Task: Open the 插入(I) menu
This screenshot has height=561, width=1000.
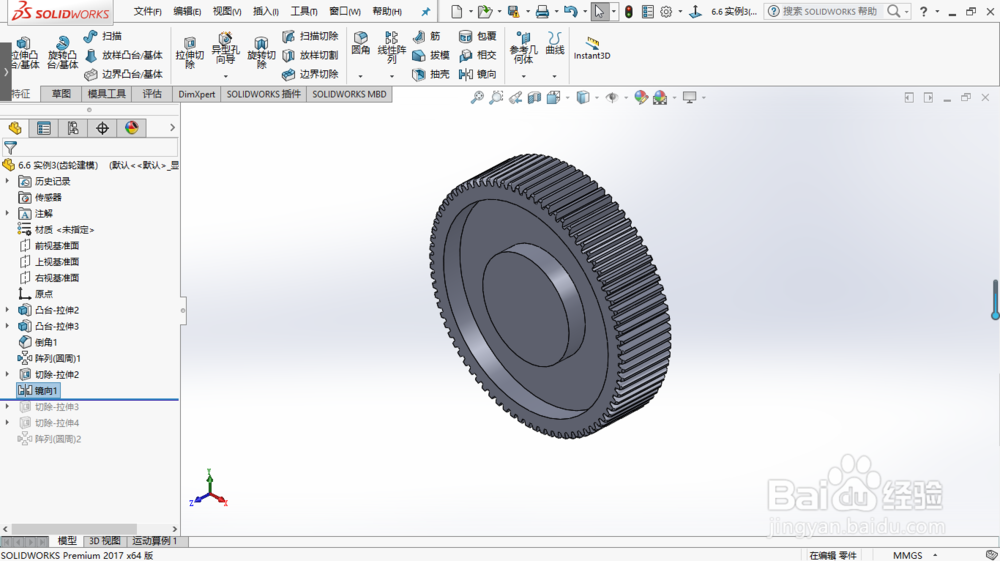Action: coord(266,11)
